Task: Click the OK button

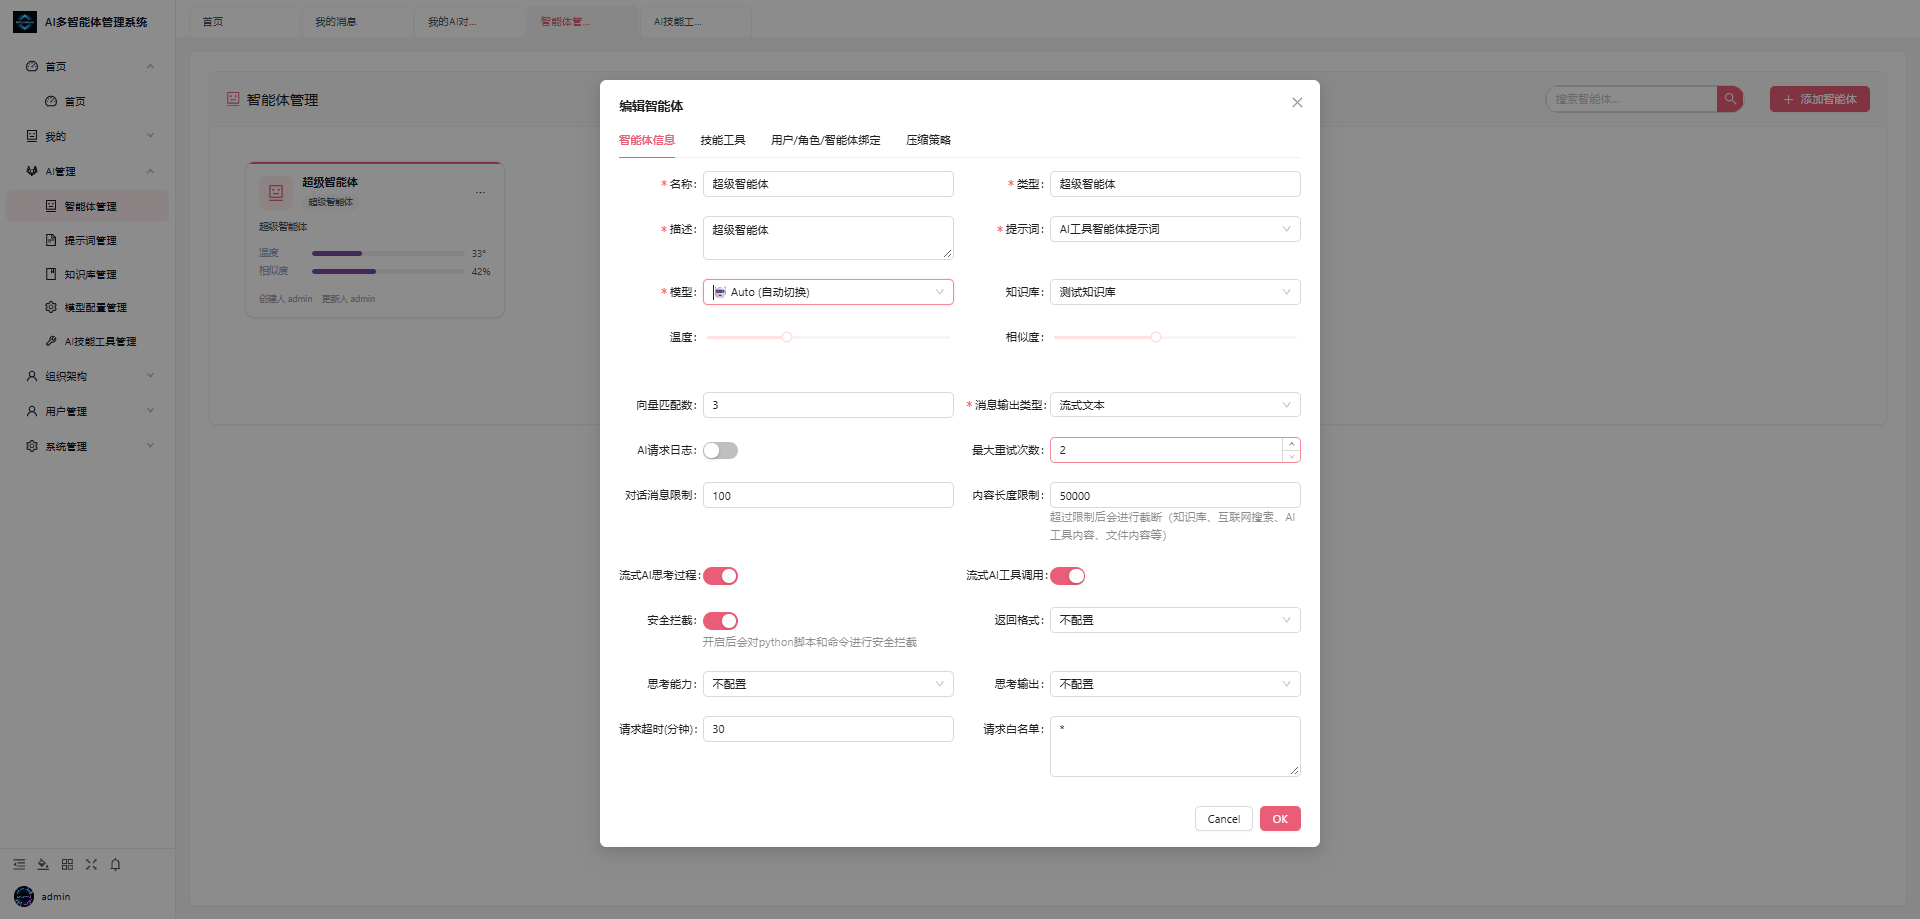Action: [1280, 819]
